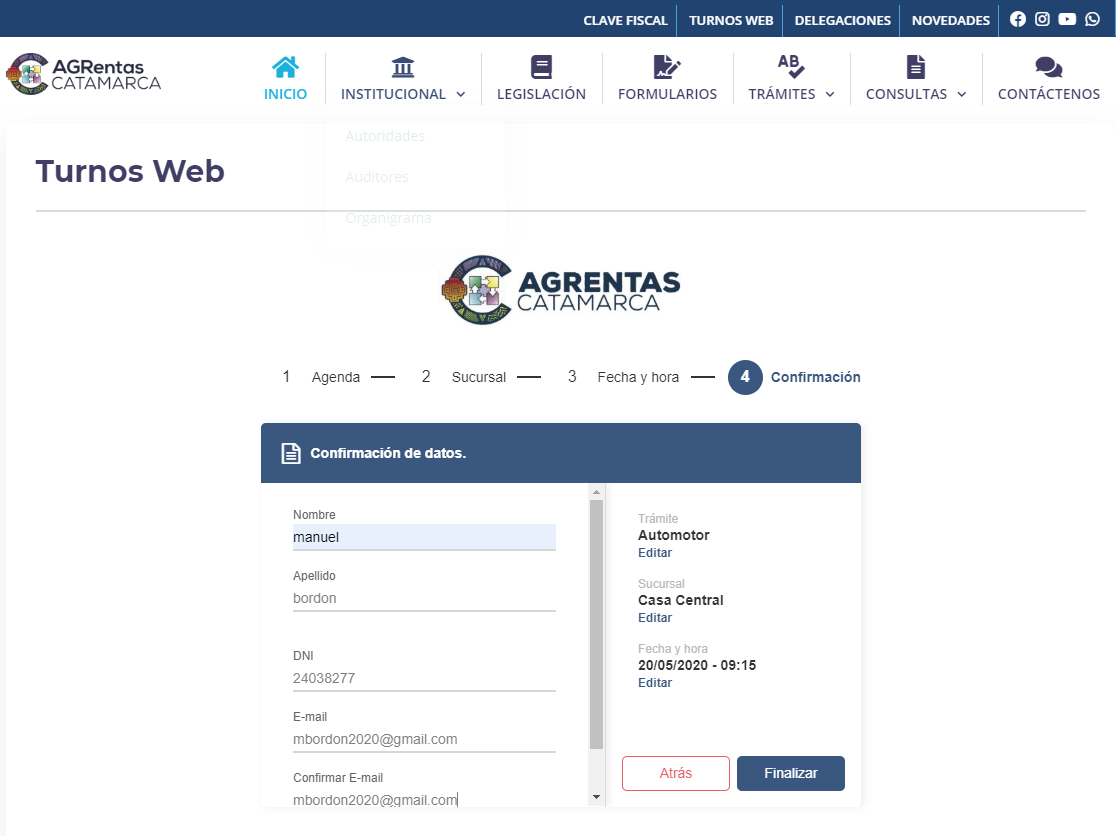Viewport: 1116px width, 836px height.
Task: Click the Contáctenos chat bubbles icon
Action: click(x=1048, y=67)
